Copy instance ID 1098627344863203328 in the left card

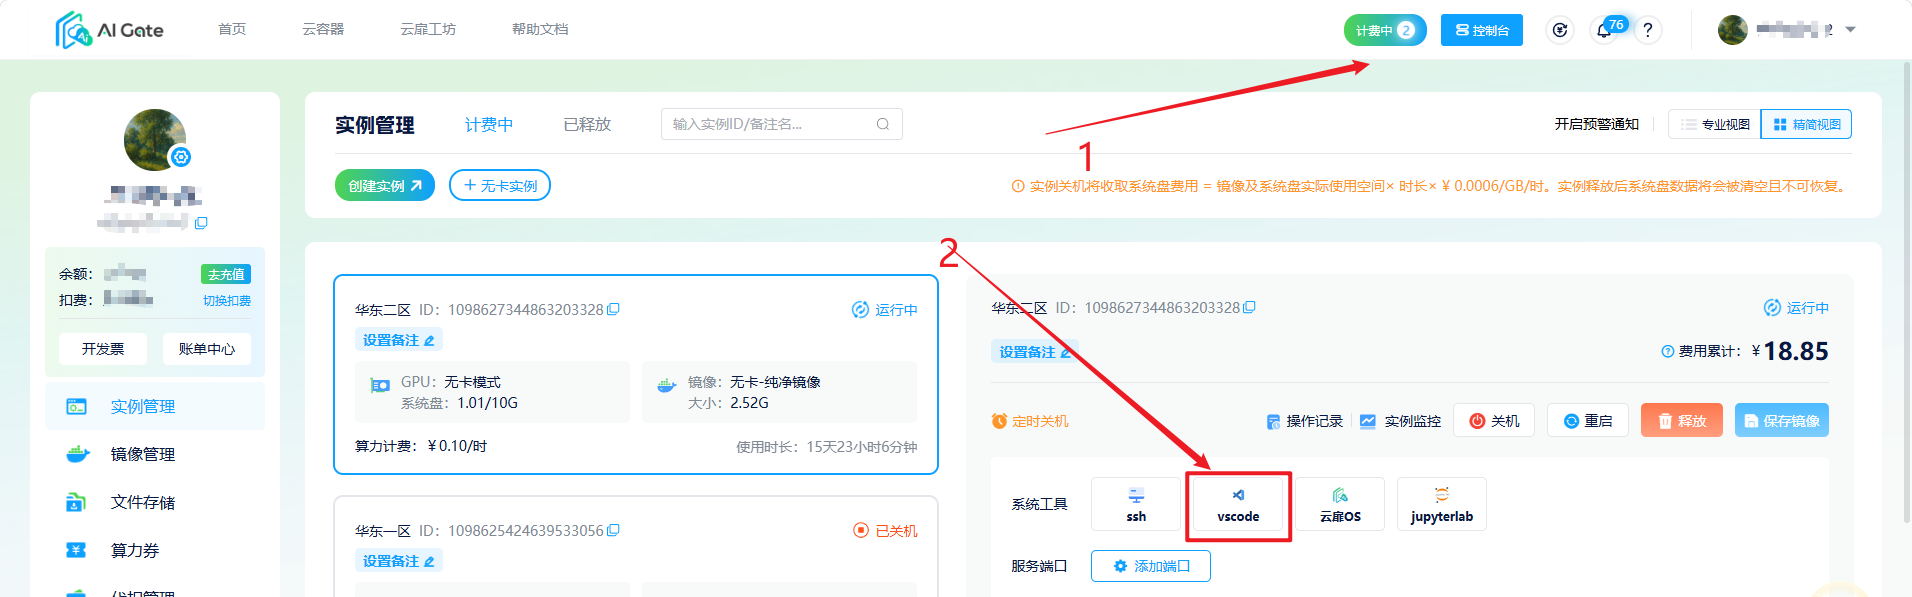coord(614,309)
